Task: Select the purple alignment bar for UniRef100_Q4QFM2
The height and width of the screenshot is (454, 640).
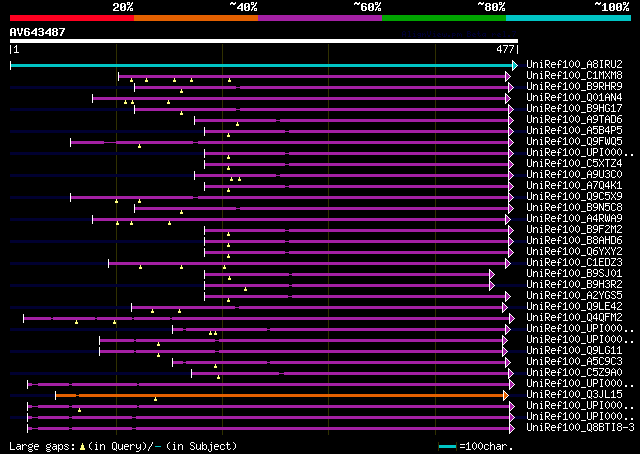Action: (x=267, y=318)
